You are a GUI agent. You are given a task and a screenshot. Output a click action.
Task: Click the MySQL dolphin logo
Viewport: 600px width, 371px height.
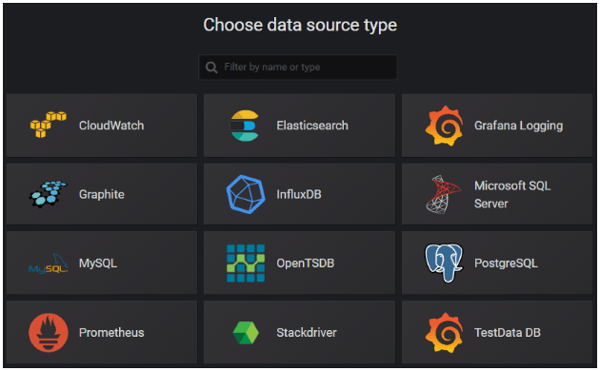[48, 264]
